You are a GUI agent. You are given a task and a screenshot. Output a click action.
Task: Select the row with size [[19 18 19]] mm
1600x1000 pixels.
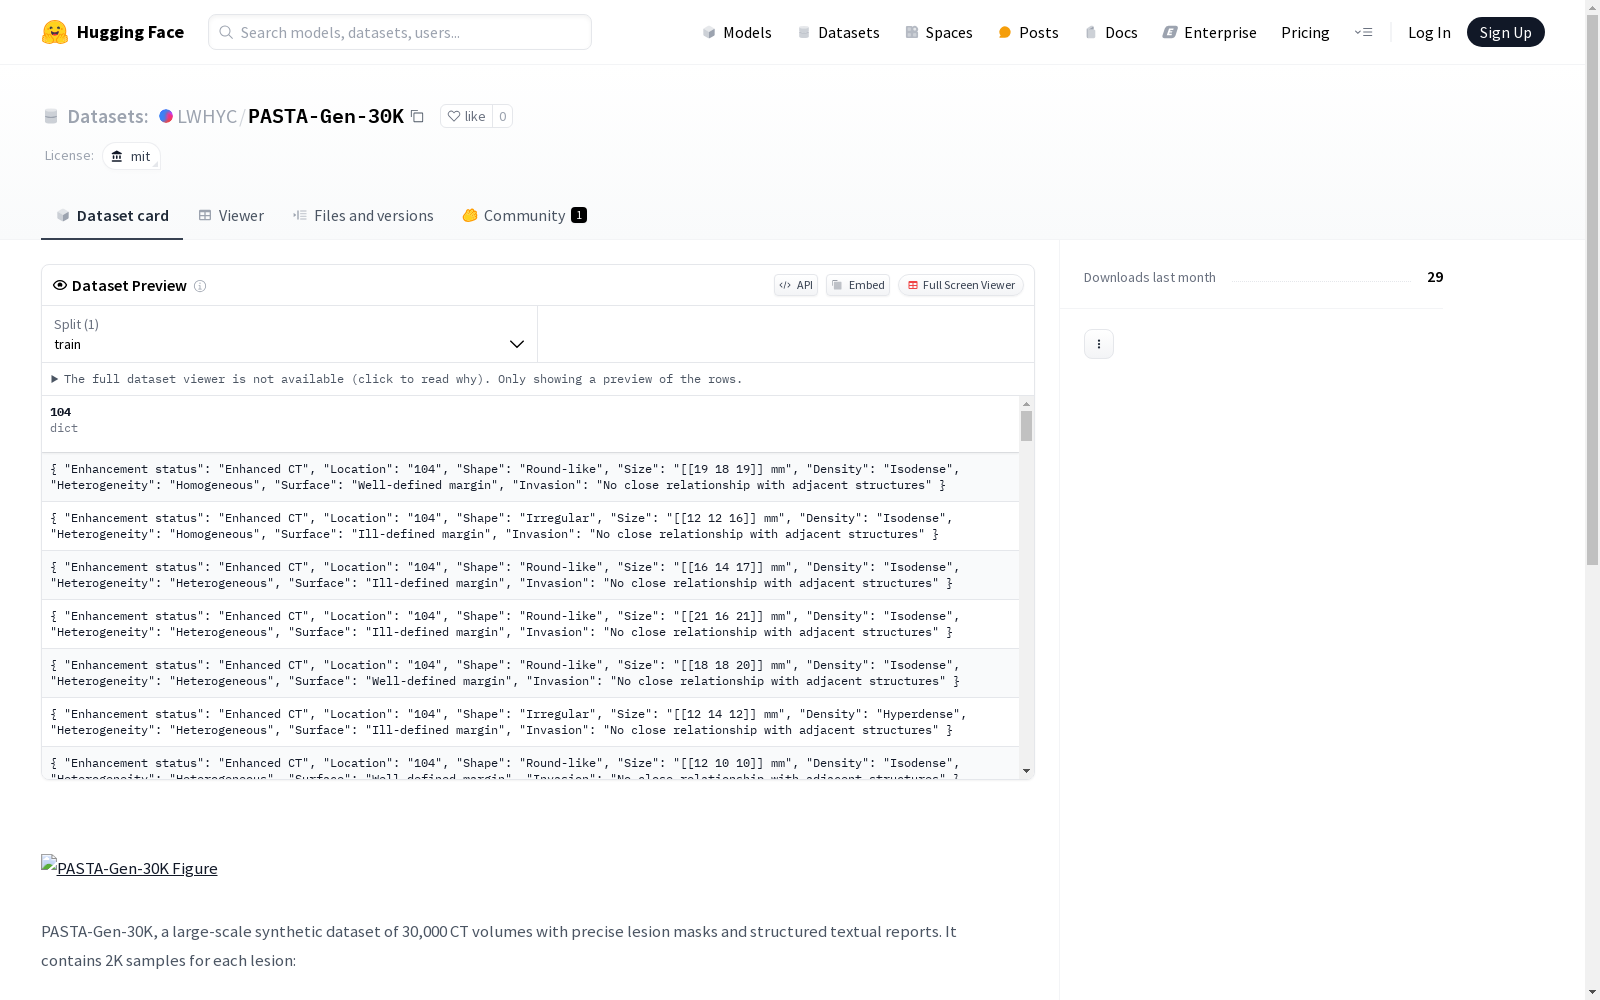coord(530,477)
